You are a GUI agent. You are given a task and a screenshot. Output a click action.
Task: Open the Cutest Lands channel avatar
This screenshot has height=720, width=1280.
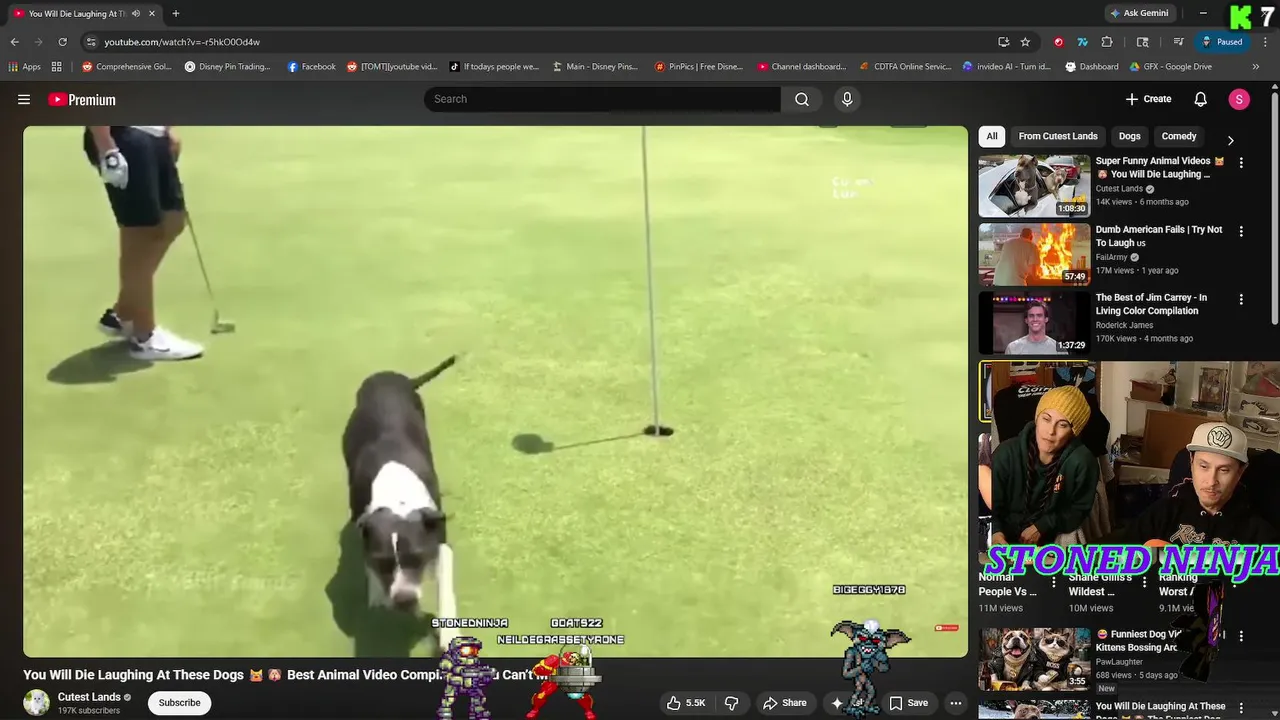(37, 703)
